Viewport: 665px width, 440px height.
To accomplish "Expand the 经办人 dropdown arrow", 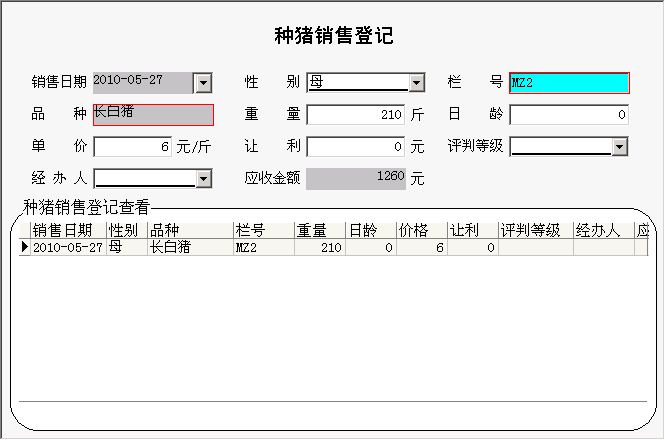I will 203,179.
